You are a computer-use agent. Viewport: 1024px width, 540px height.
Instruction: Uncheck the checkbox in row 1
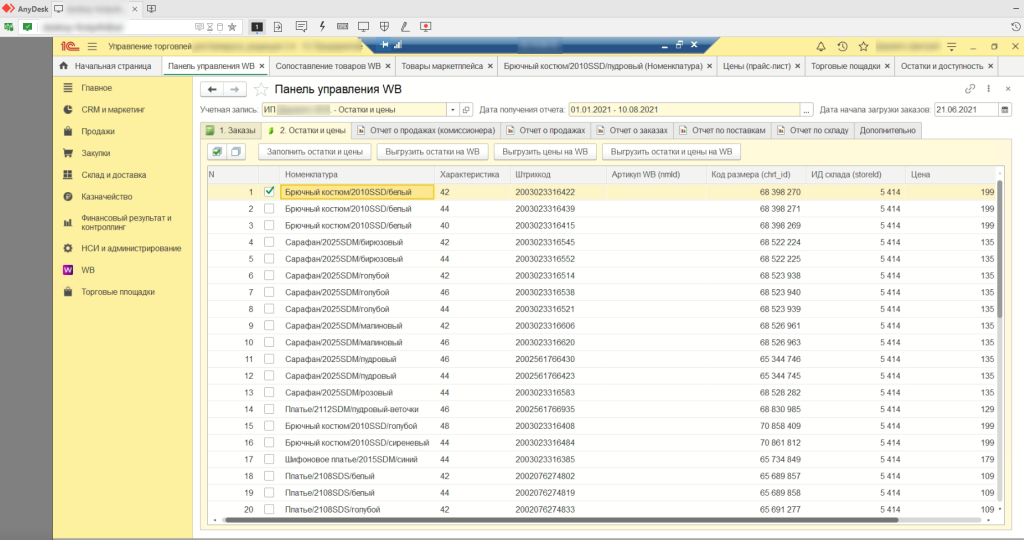[268, 191]
